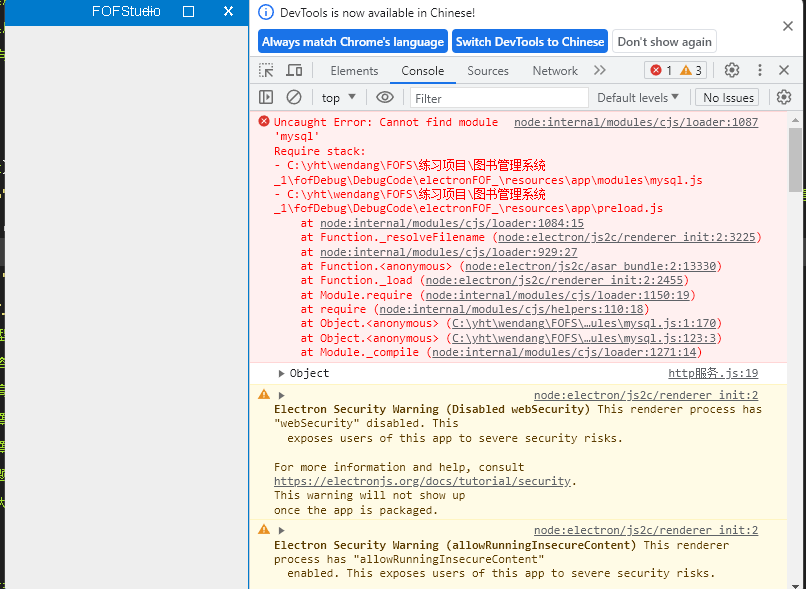This screenshot has height=589, width=806.
Task: Activate the inspect element picker icon
Action: point(266,70)
